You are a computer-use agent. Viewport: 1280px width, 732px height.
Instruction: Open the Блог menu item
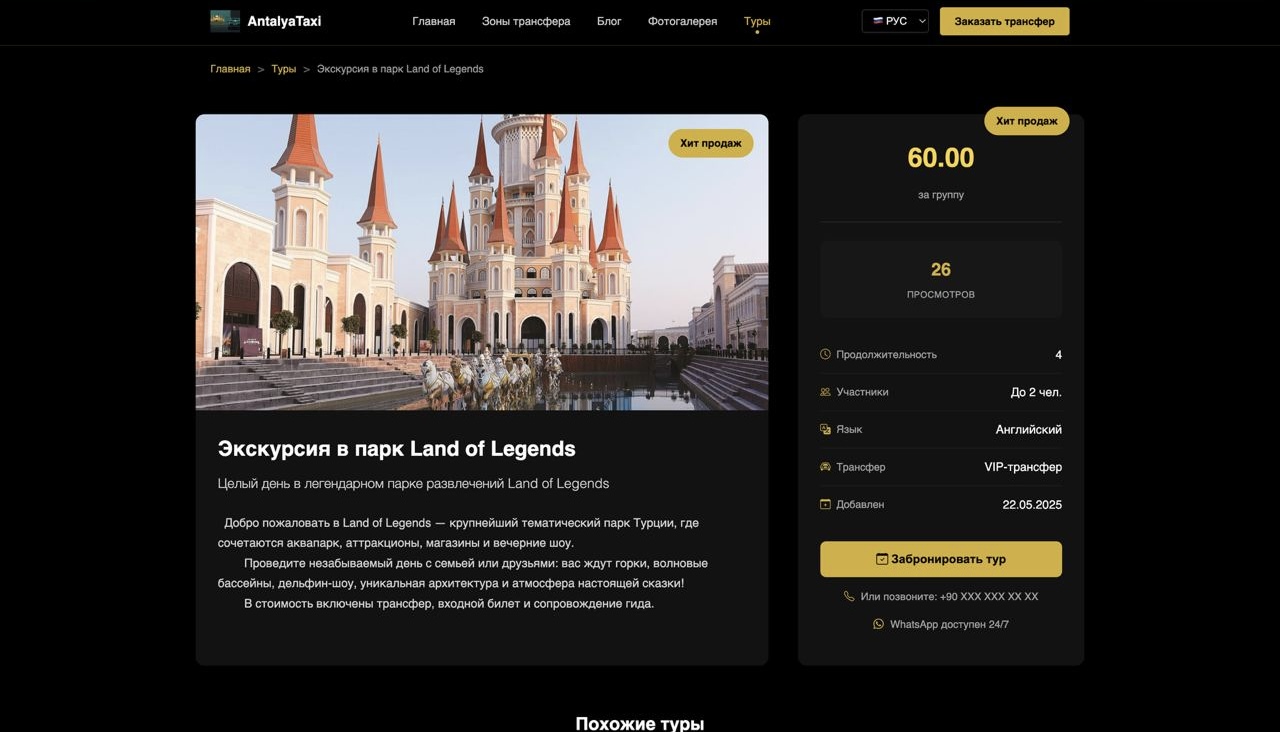tap(609, 21)
